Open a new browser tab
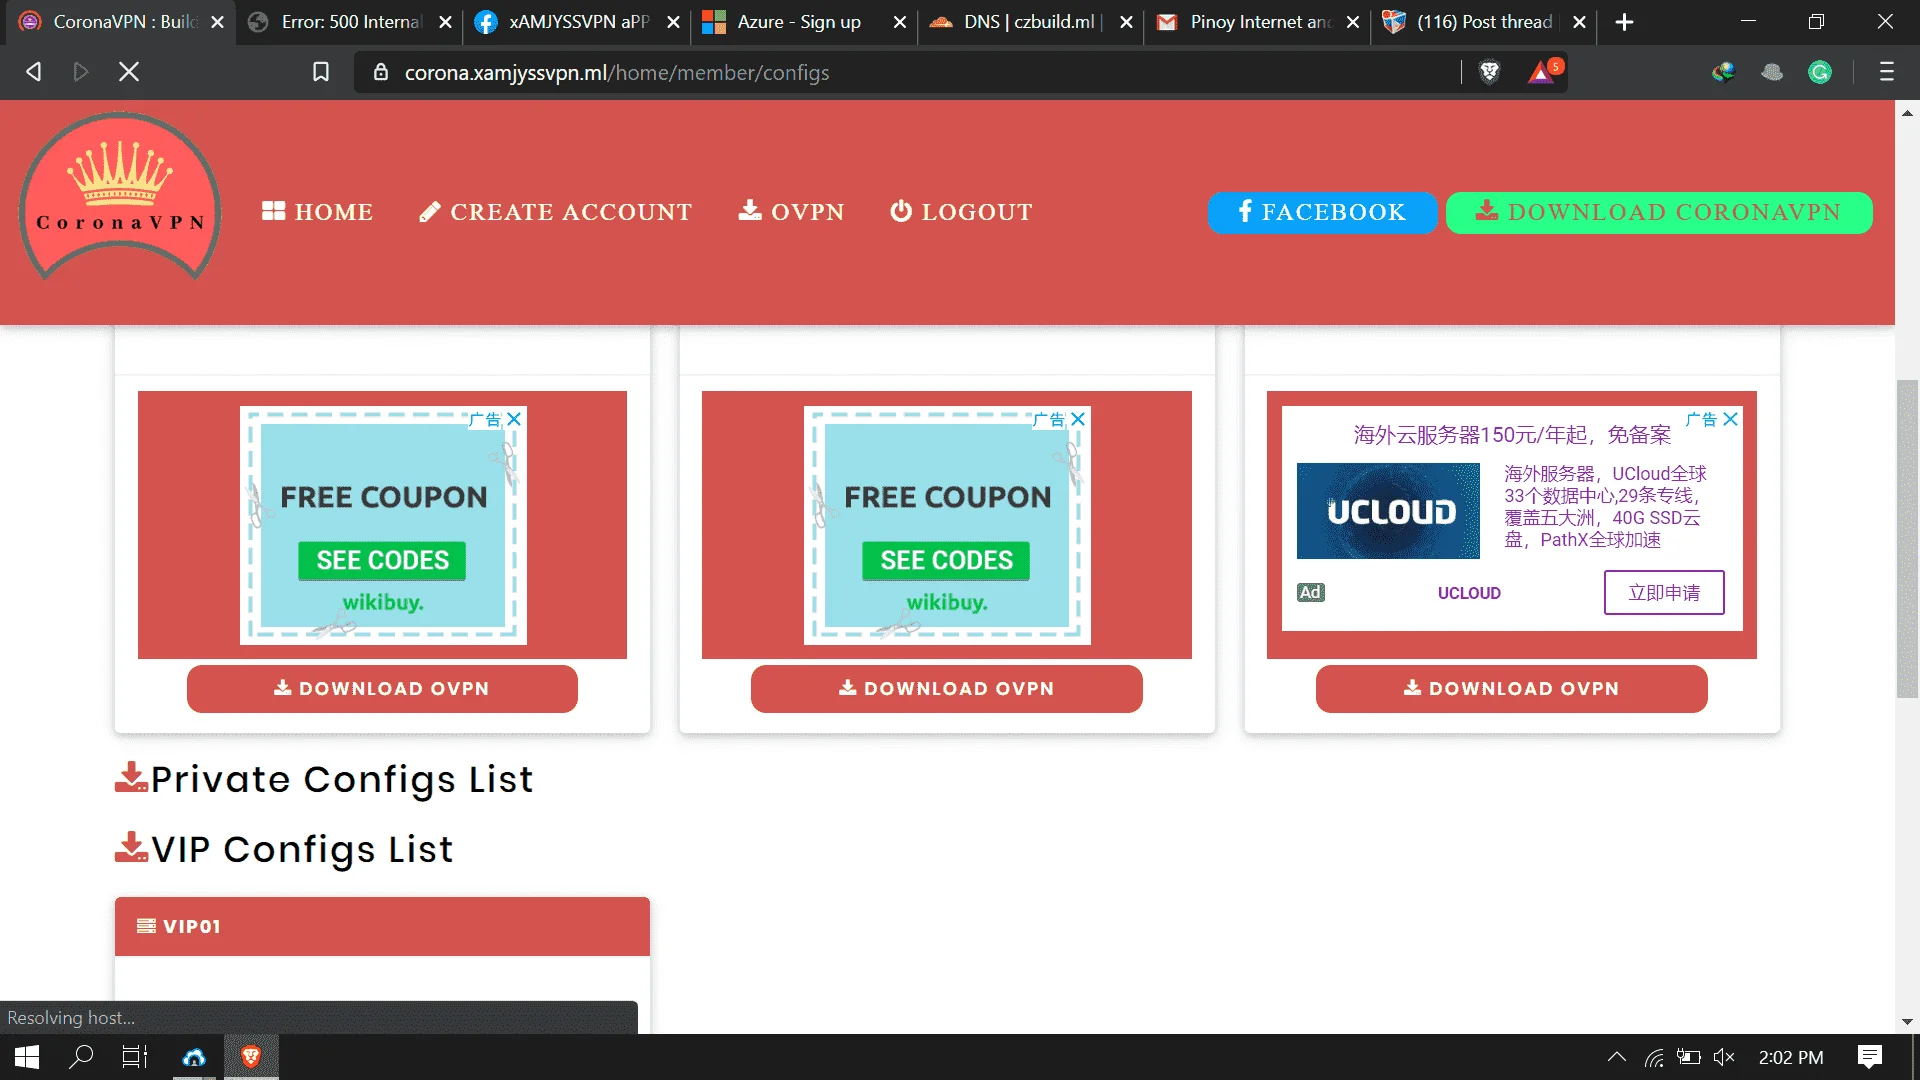Screen dimensions: 1920x1080 pos(1625,22)
